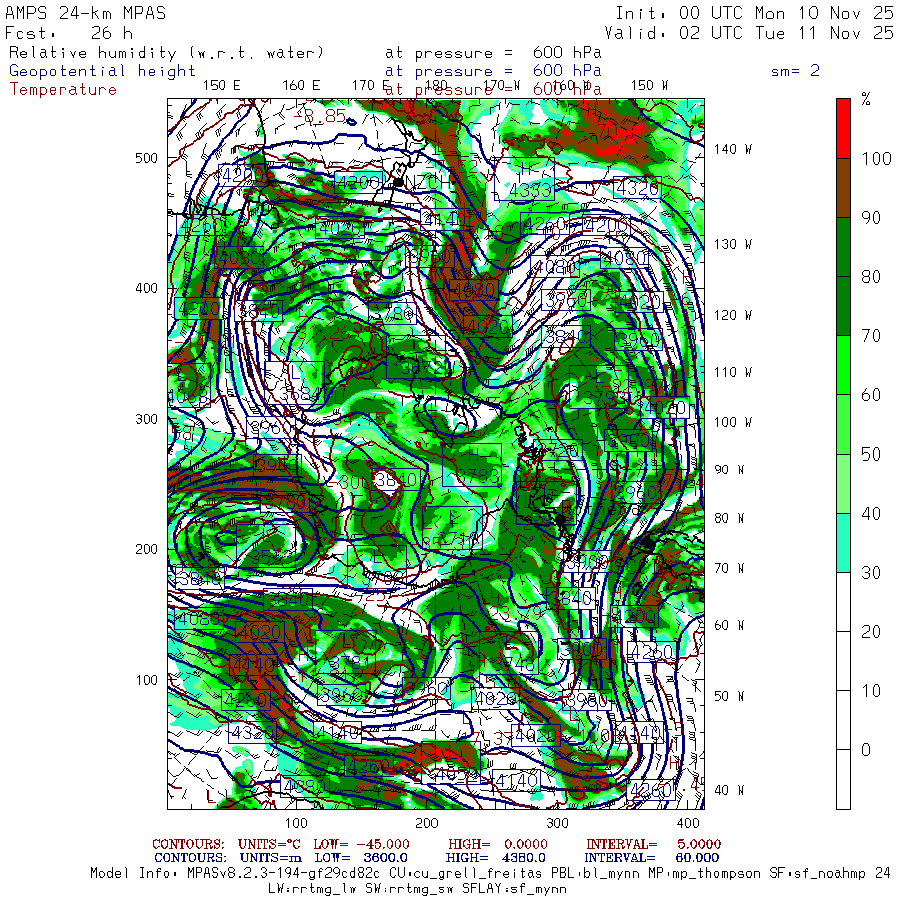
Task: Click the '70 W' longitude label on right
Action: pyautogui.click(x=728, y=568)
